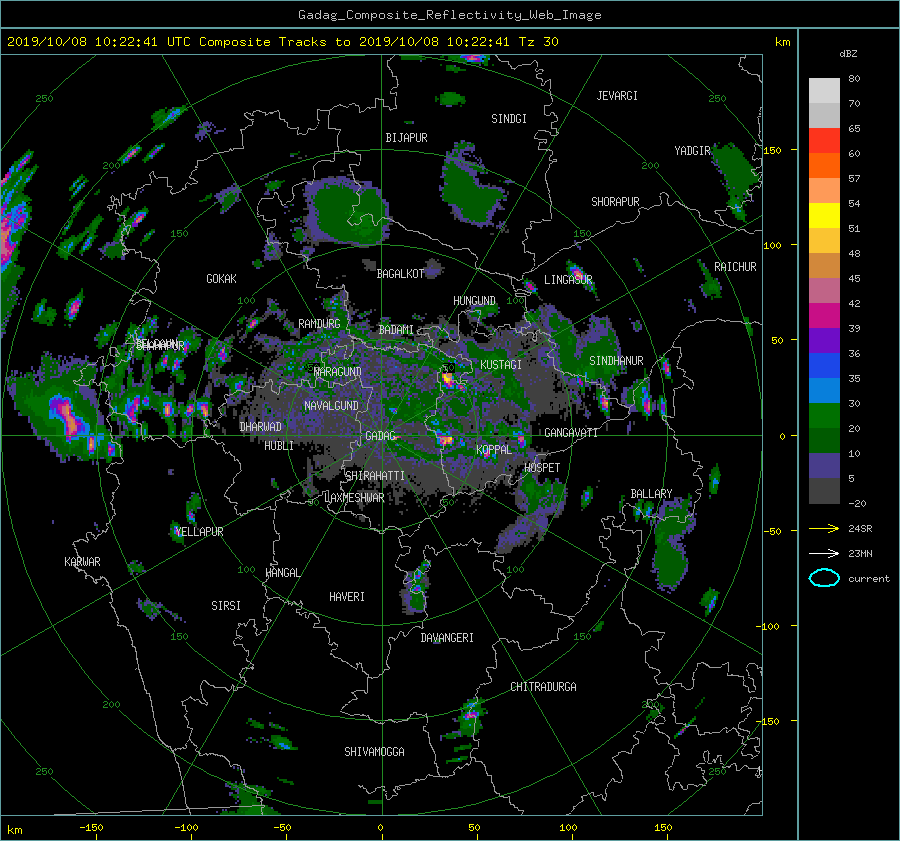Click the Gadag Composite Reflectivity title text
Screen dimensions: 900x841
pyautogui.click(x=449, y=15)
